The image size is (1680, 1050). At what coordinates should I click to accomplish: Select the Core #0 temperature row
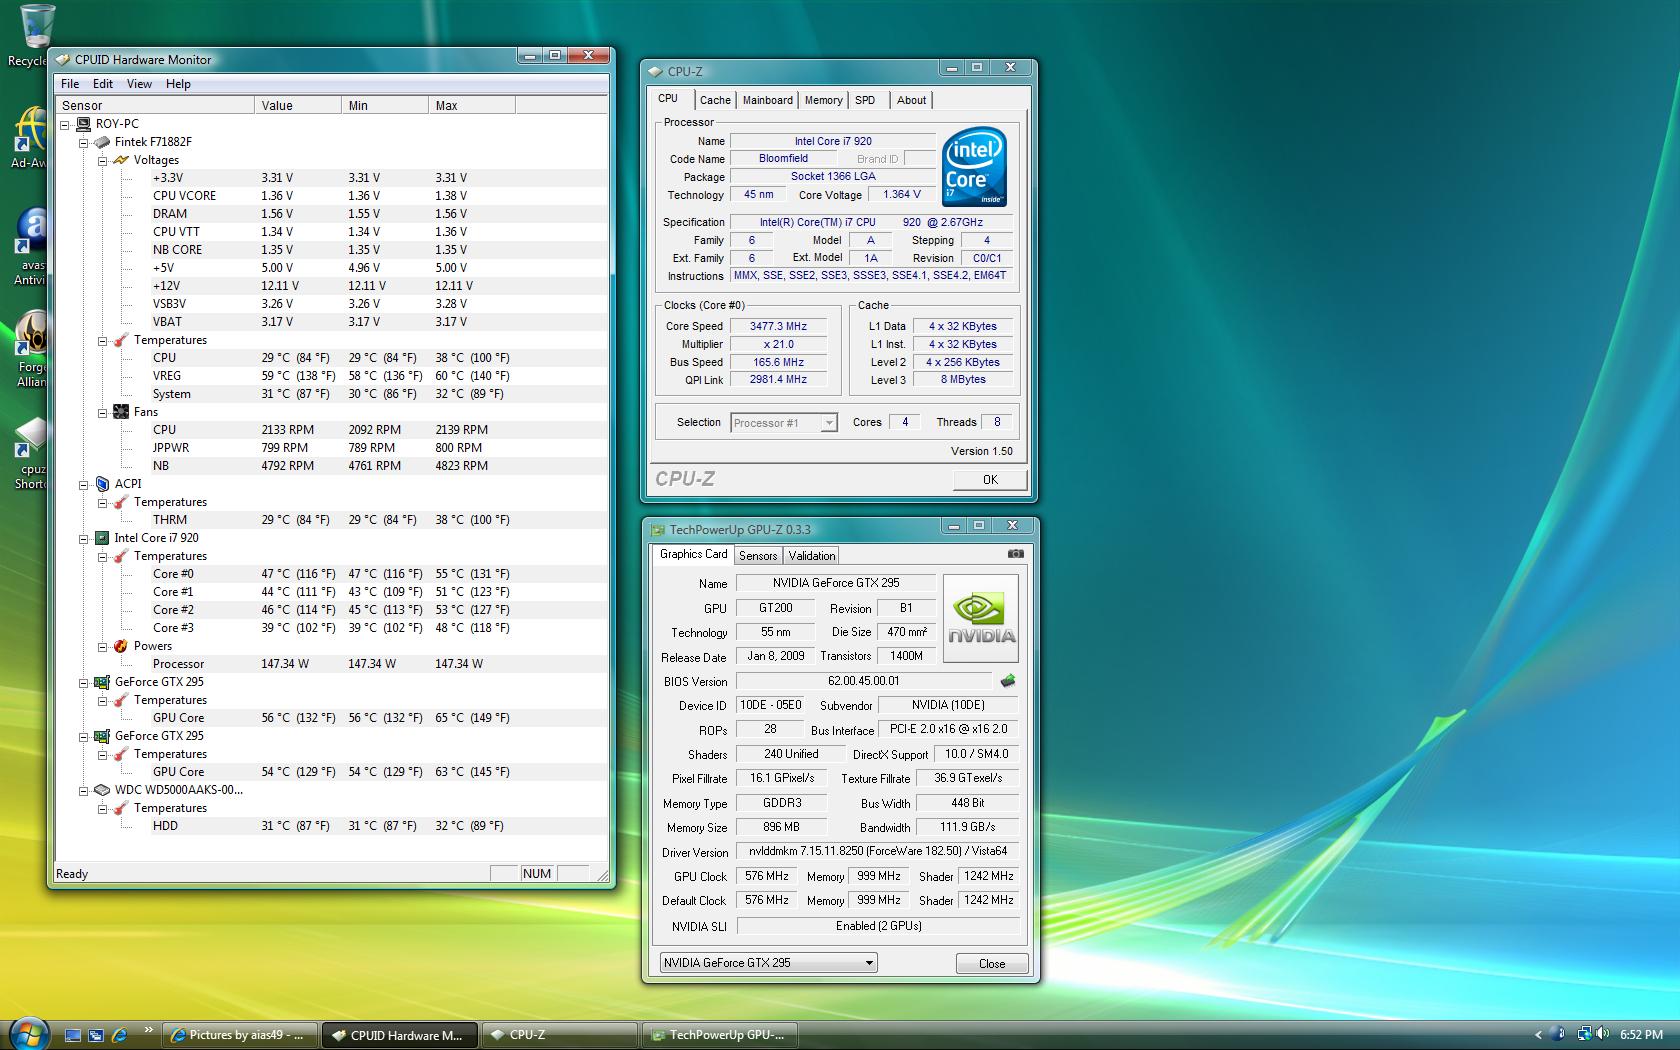click(x=330, y=574)
